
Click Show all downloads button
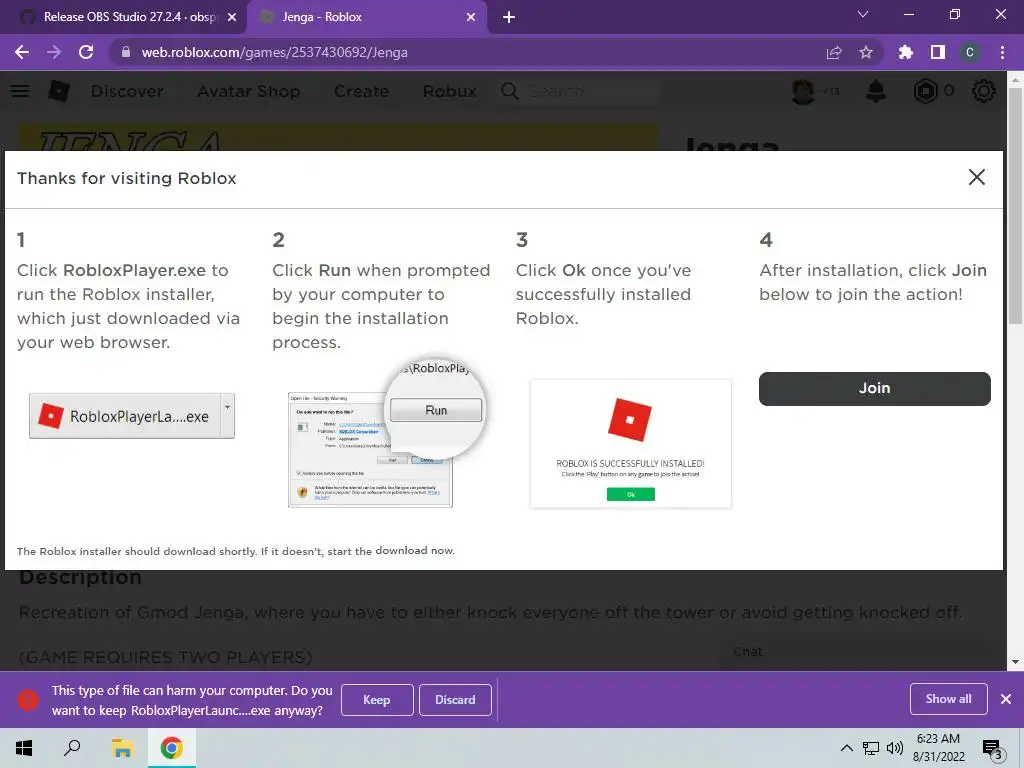[x=948, y=699]
